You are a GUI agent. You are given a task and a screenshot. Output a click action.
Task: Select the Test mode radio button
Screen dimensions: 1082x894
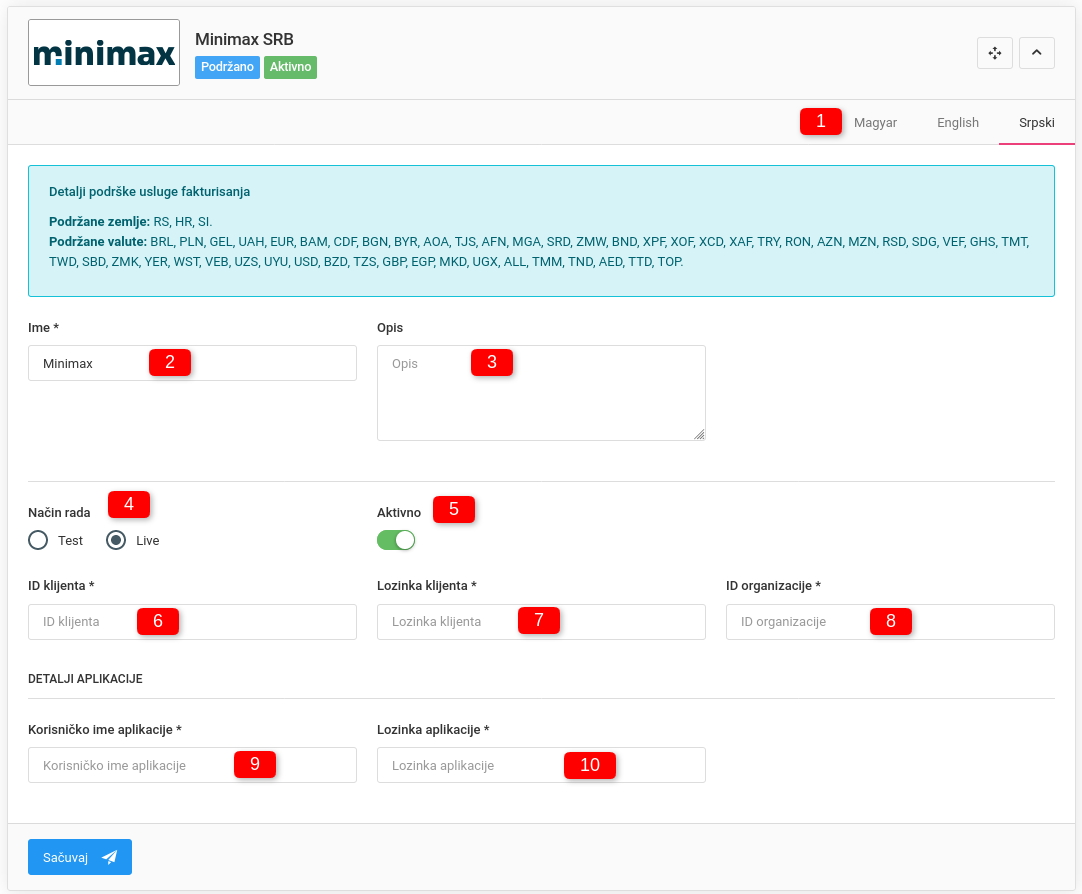click(x=39, y=540)
